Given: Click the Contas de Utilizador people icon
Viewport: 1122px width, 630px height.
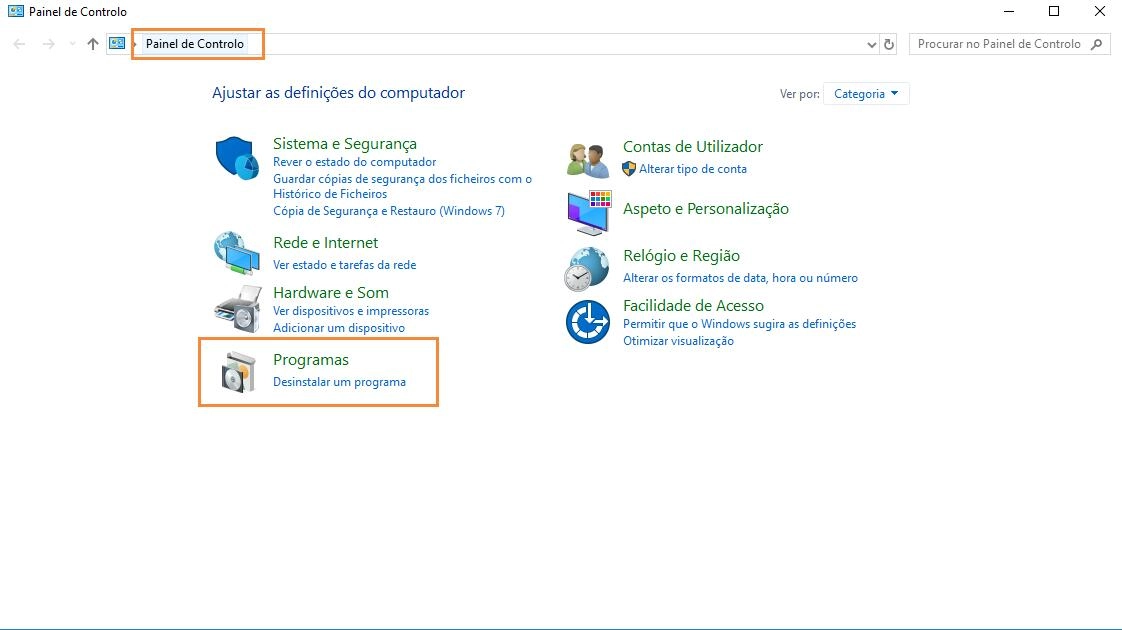Looking at the screenshot, I should (587, 158).
